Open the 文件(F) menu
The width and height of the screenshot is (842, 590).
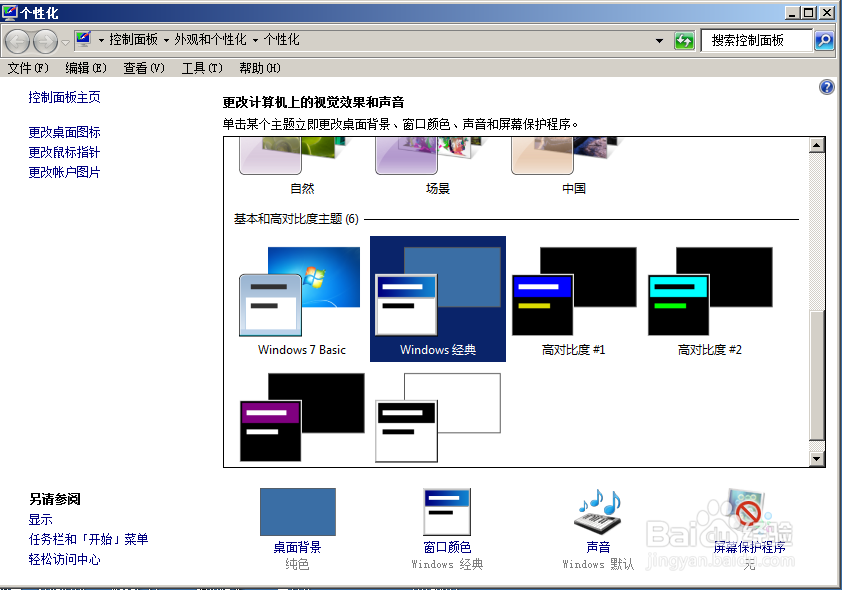click(28, 68)
